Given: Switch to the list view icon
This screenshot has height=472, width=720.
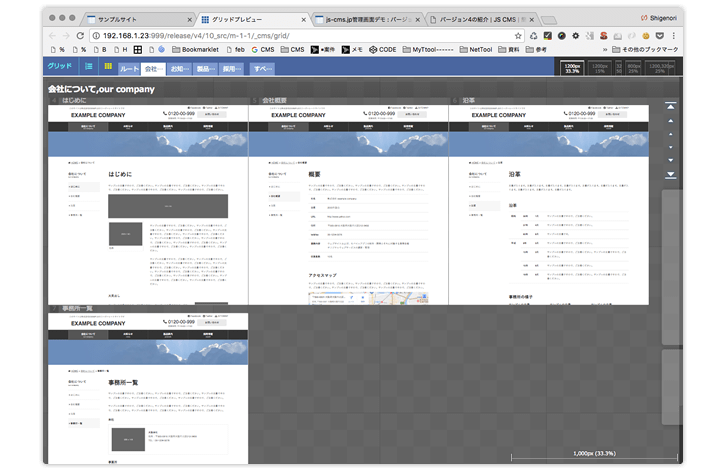Looking at the screenshot, I should 88,67.
